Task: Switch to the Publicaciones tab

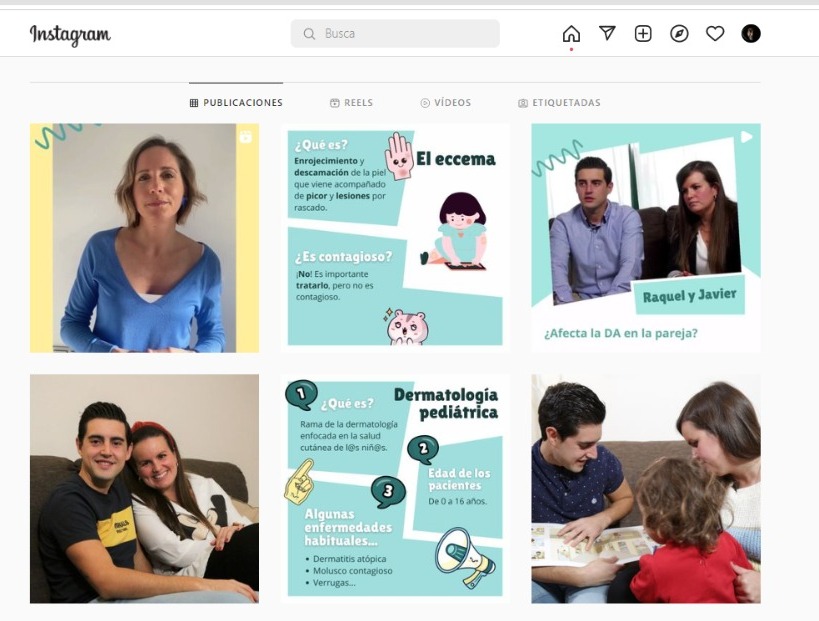Action: (x=236, y=103)
